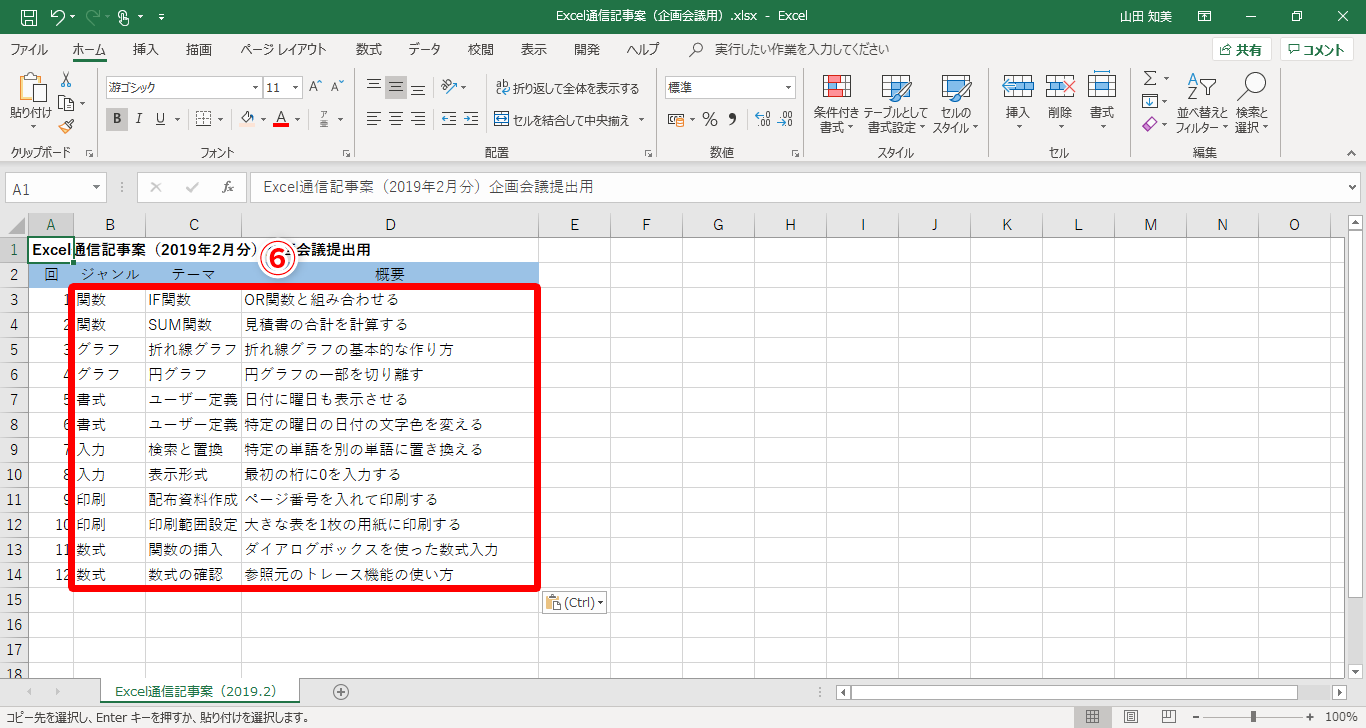Open Find & Select (検索と選択)
This screenshot has width=1366, height=728.
click(1251, 103)
